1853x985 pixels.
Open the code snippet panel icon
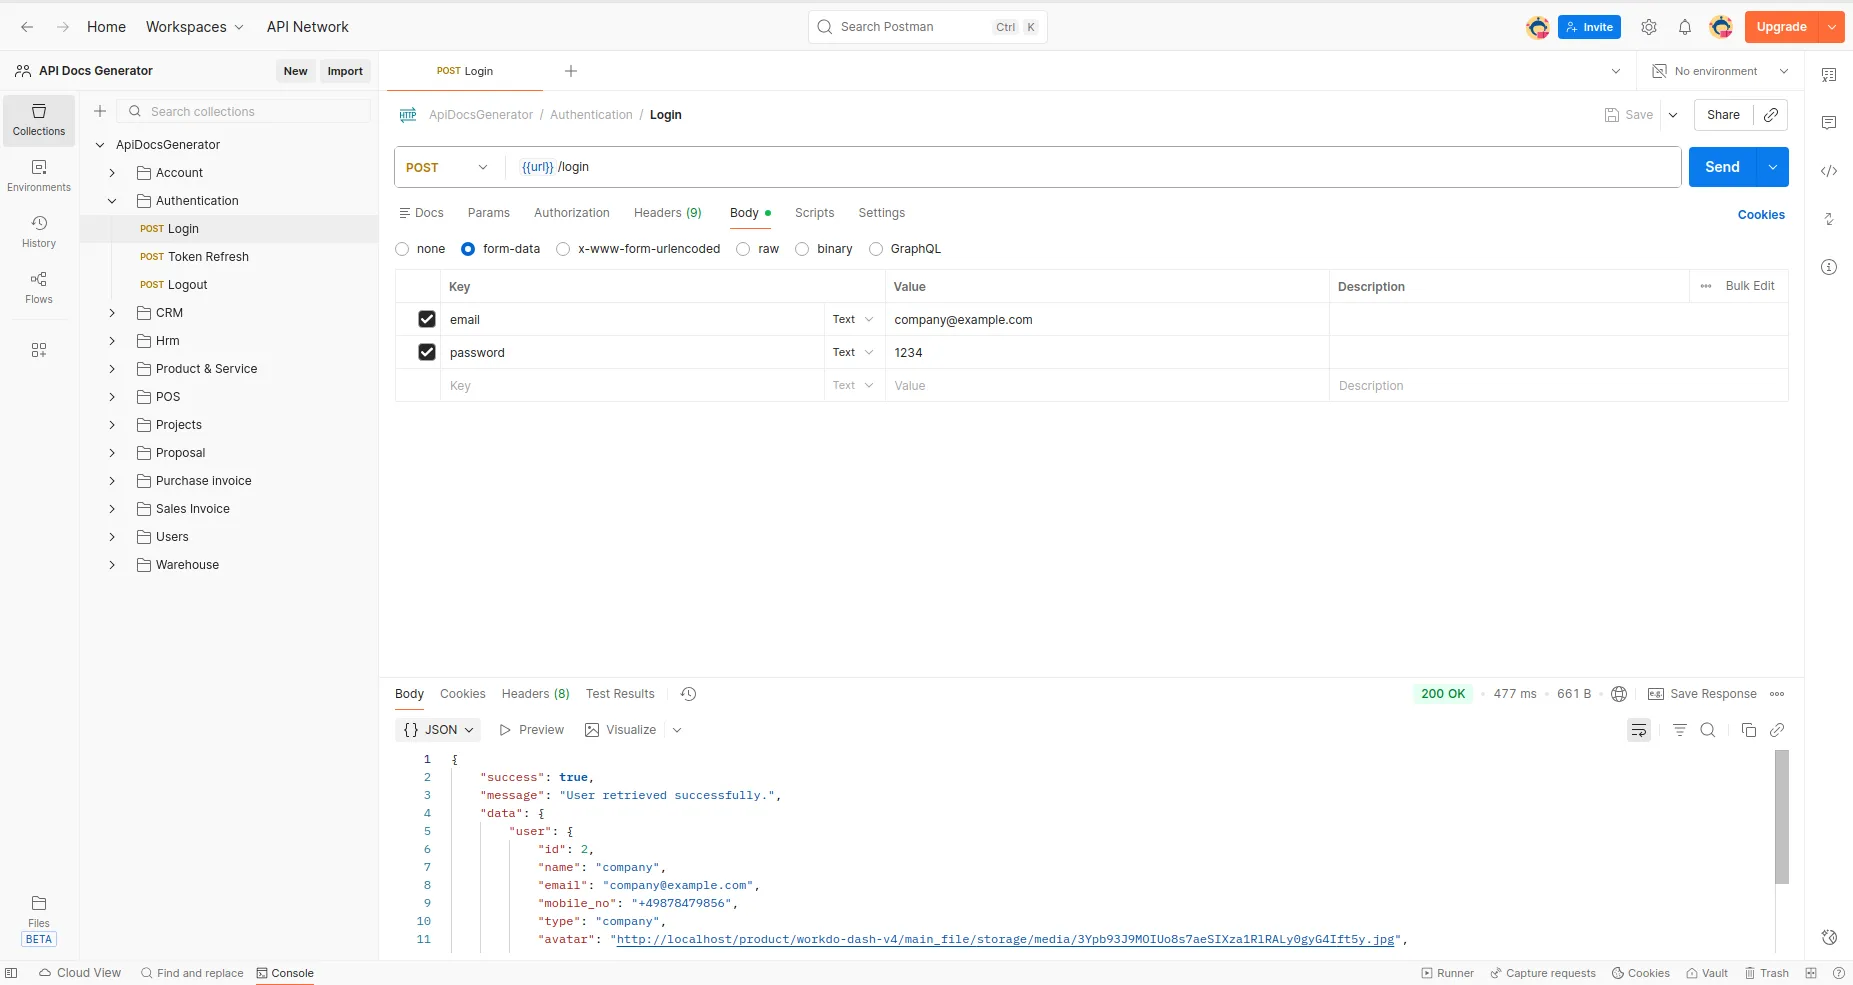1829,171
